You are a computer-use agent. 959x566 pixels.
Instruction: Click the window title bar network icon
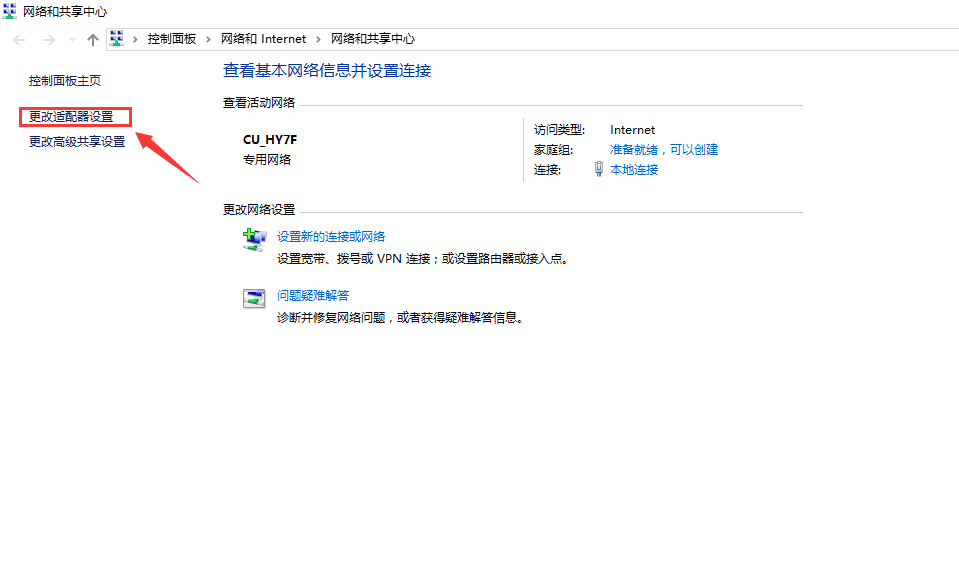click(x=9, y=10)
